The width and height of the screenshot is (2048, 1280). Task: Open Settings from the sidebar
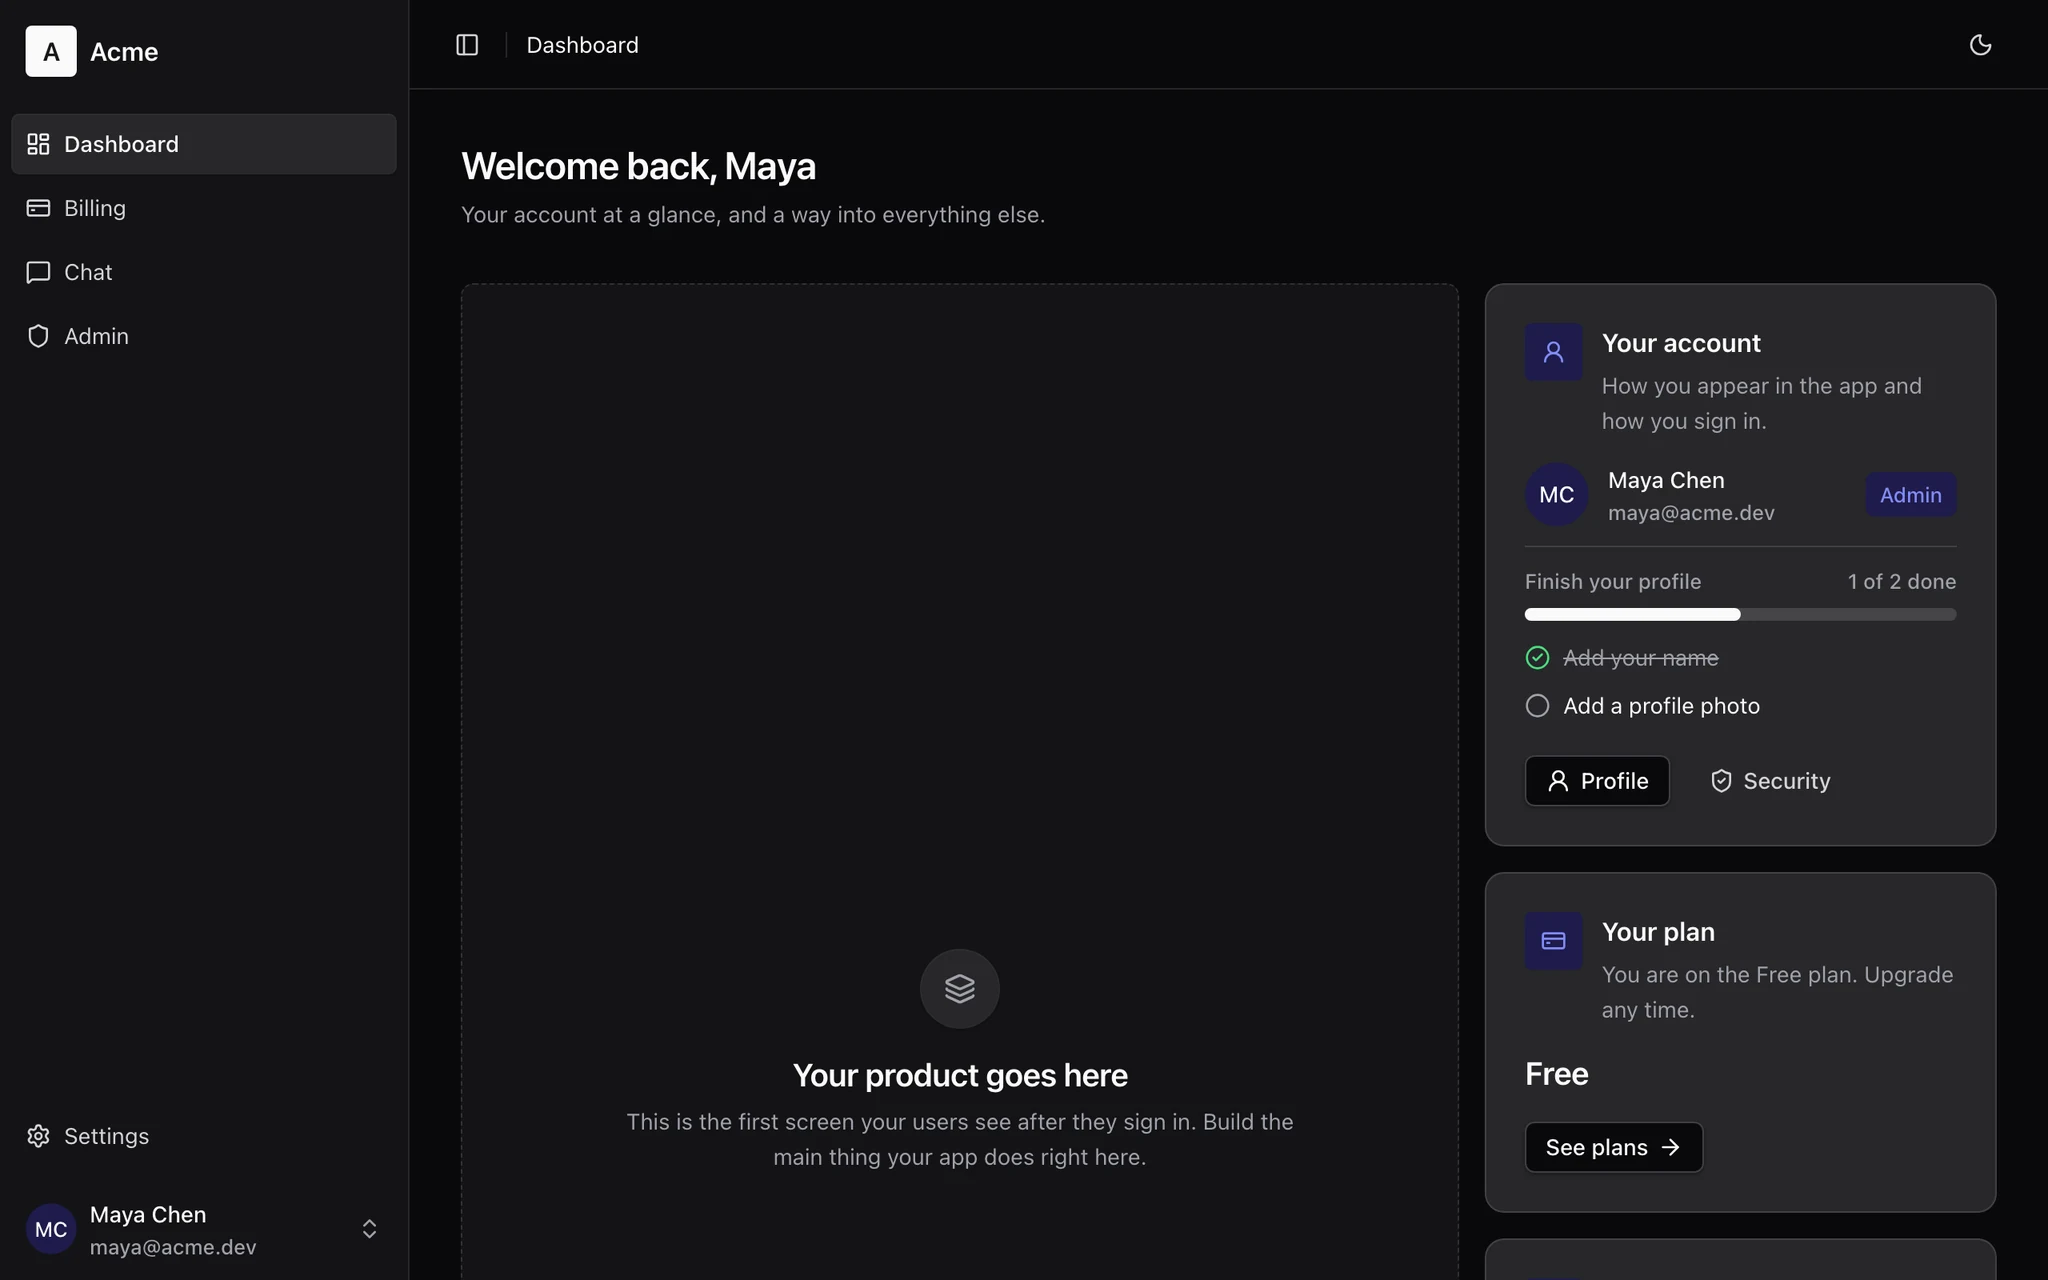pos(204,1136)
